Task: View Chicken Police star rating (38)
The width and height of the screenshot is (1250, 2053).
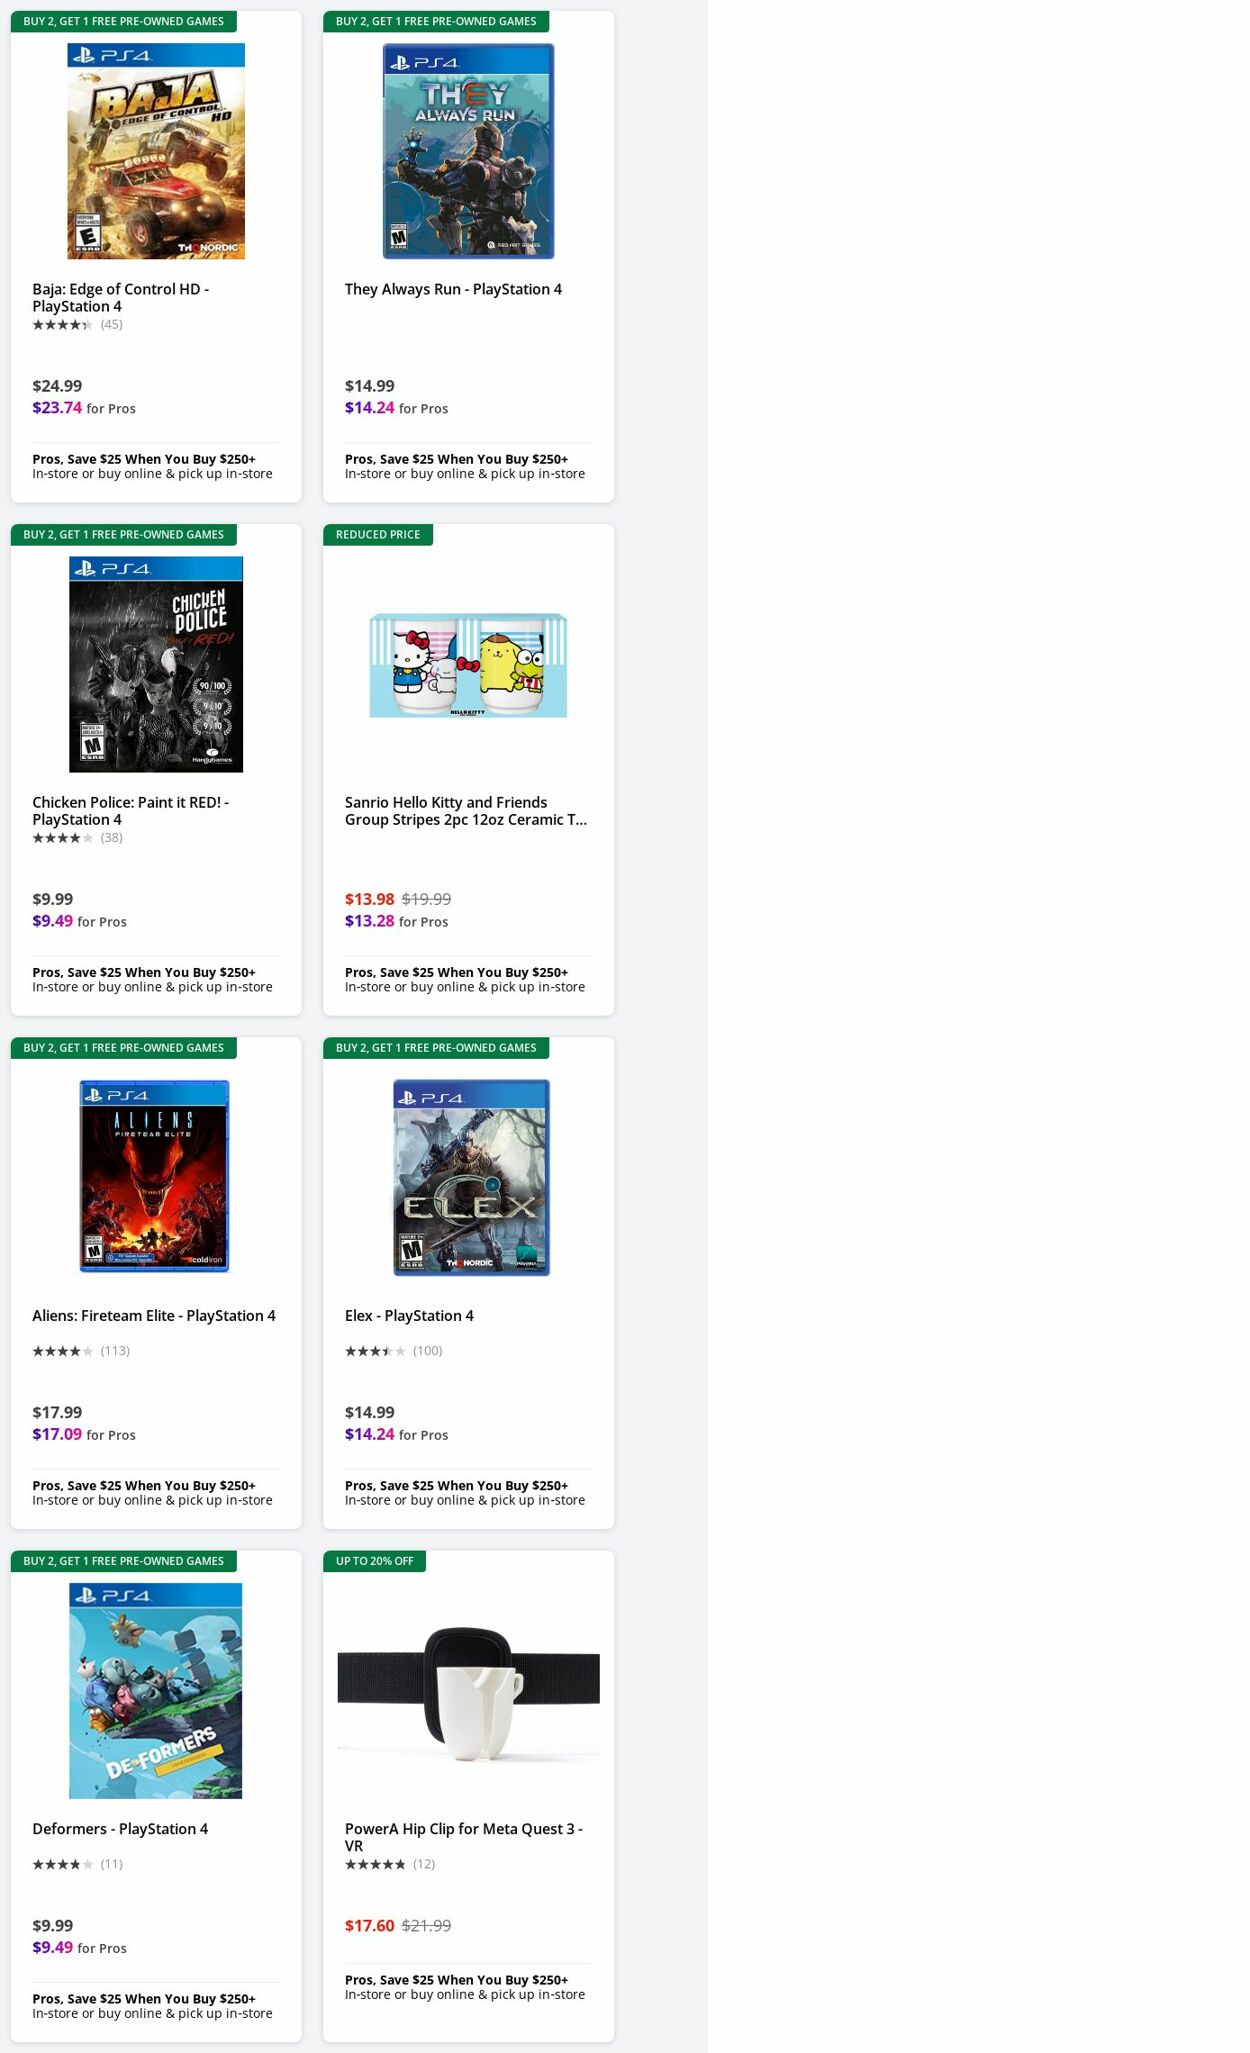Action: [78, 838]
